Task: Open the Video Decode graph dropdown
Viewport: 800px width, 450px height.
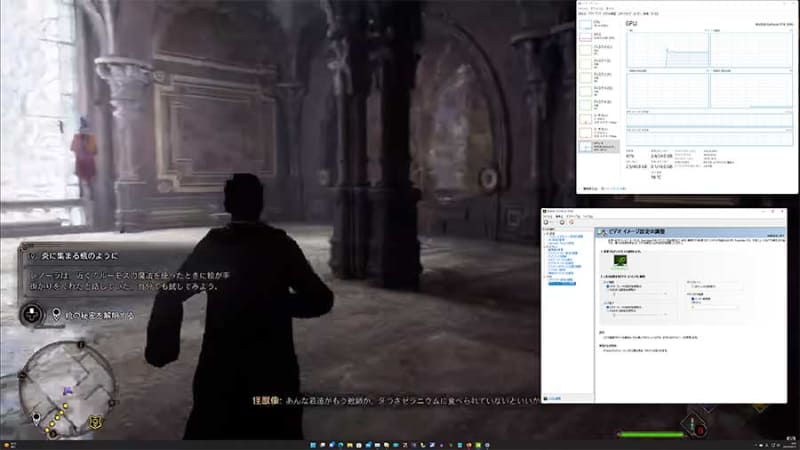Action: [x=721, y=71]
